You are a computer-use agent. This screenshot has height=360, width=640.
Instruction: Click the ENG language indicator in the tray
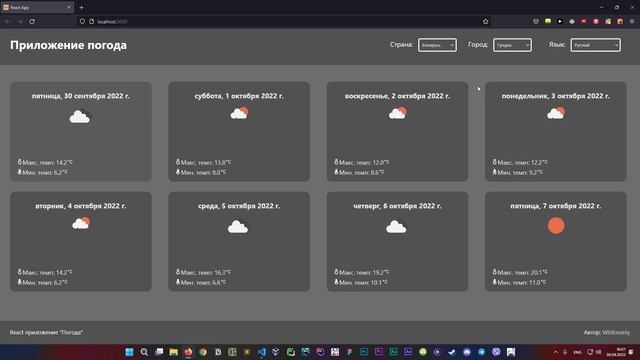click(x=577, y=352)
